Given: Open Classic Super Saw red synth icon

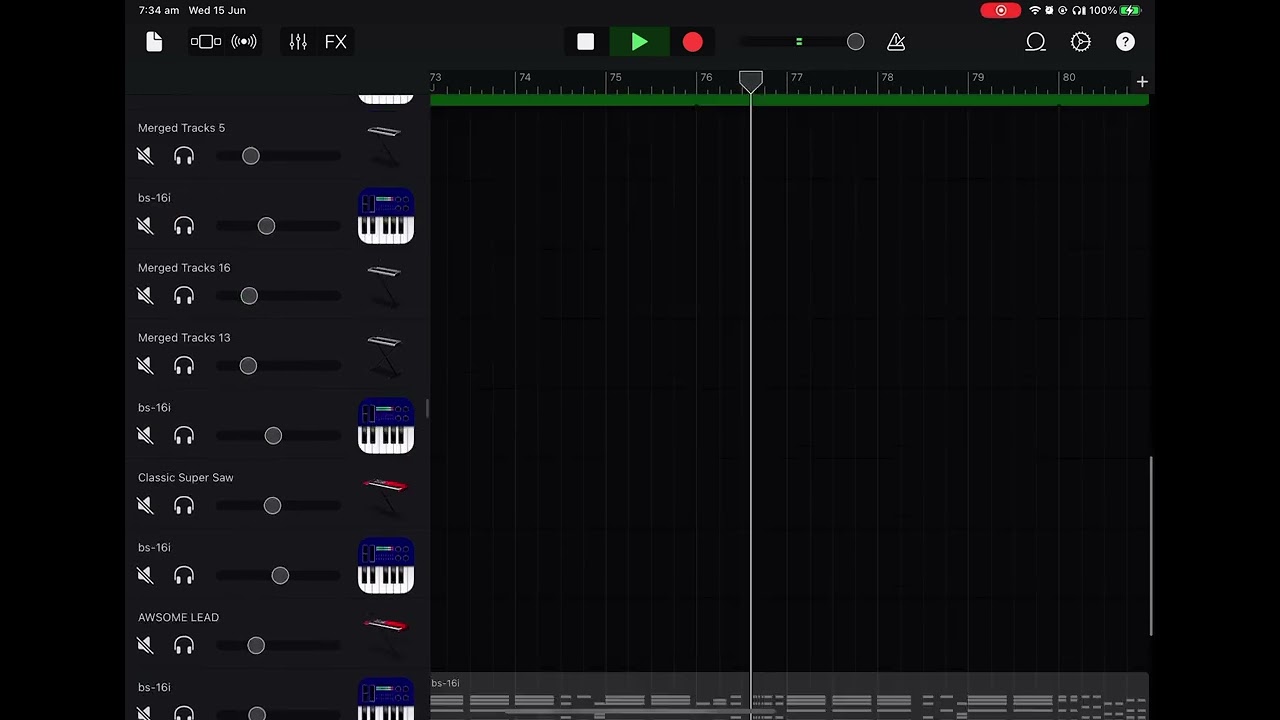Looking at the screenshot, I should 385,496.
